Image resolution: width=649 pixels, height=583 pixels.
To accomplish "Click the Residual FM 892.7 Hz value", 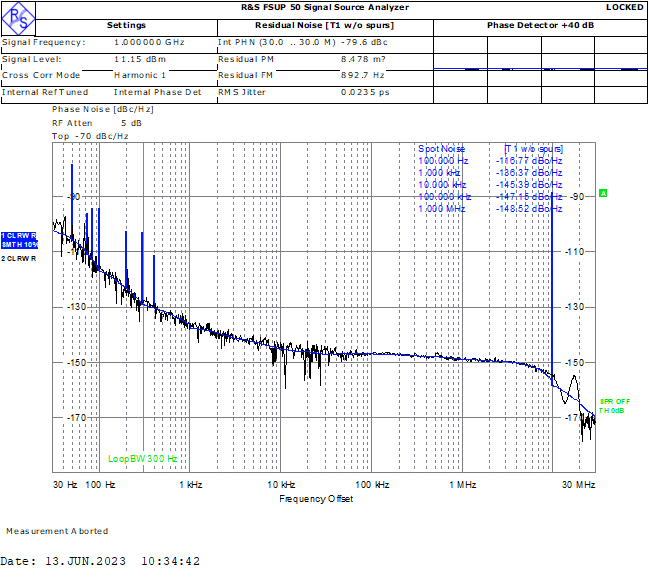I will tap(363, 75).
